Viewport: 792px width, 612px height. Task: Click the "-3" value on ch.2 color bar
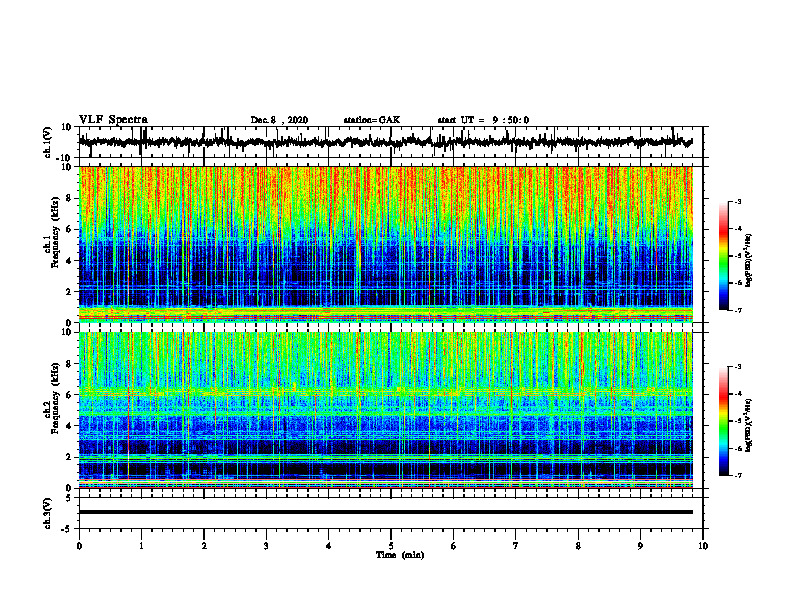[737, 367]
